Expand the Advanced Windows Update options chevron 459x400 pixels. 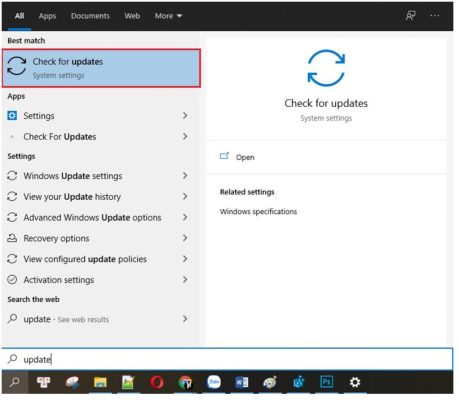(x=185, y=217)
